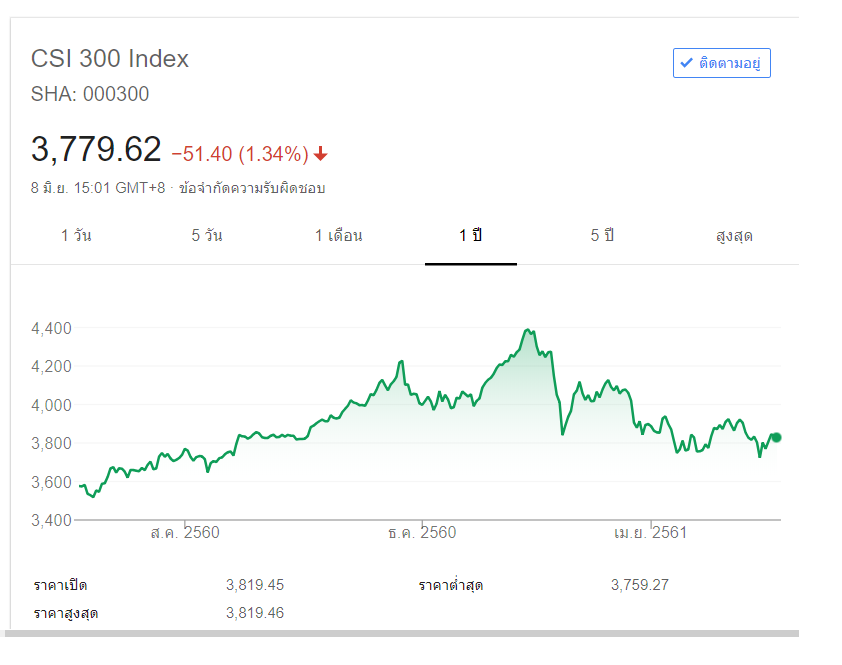Show the 5 ปี chart range

tap(602, 236)
